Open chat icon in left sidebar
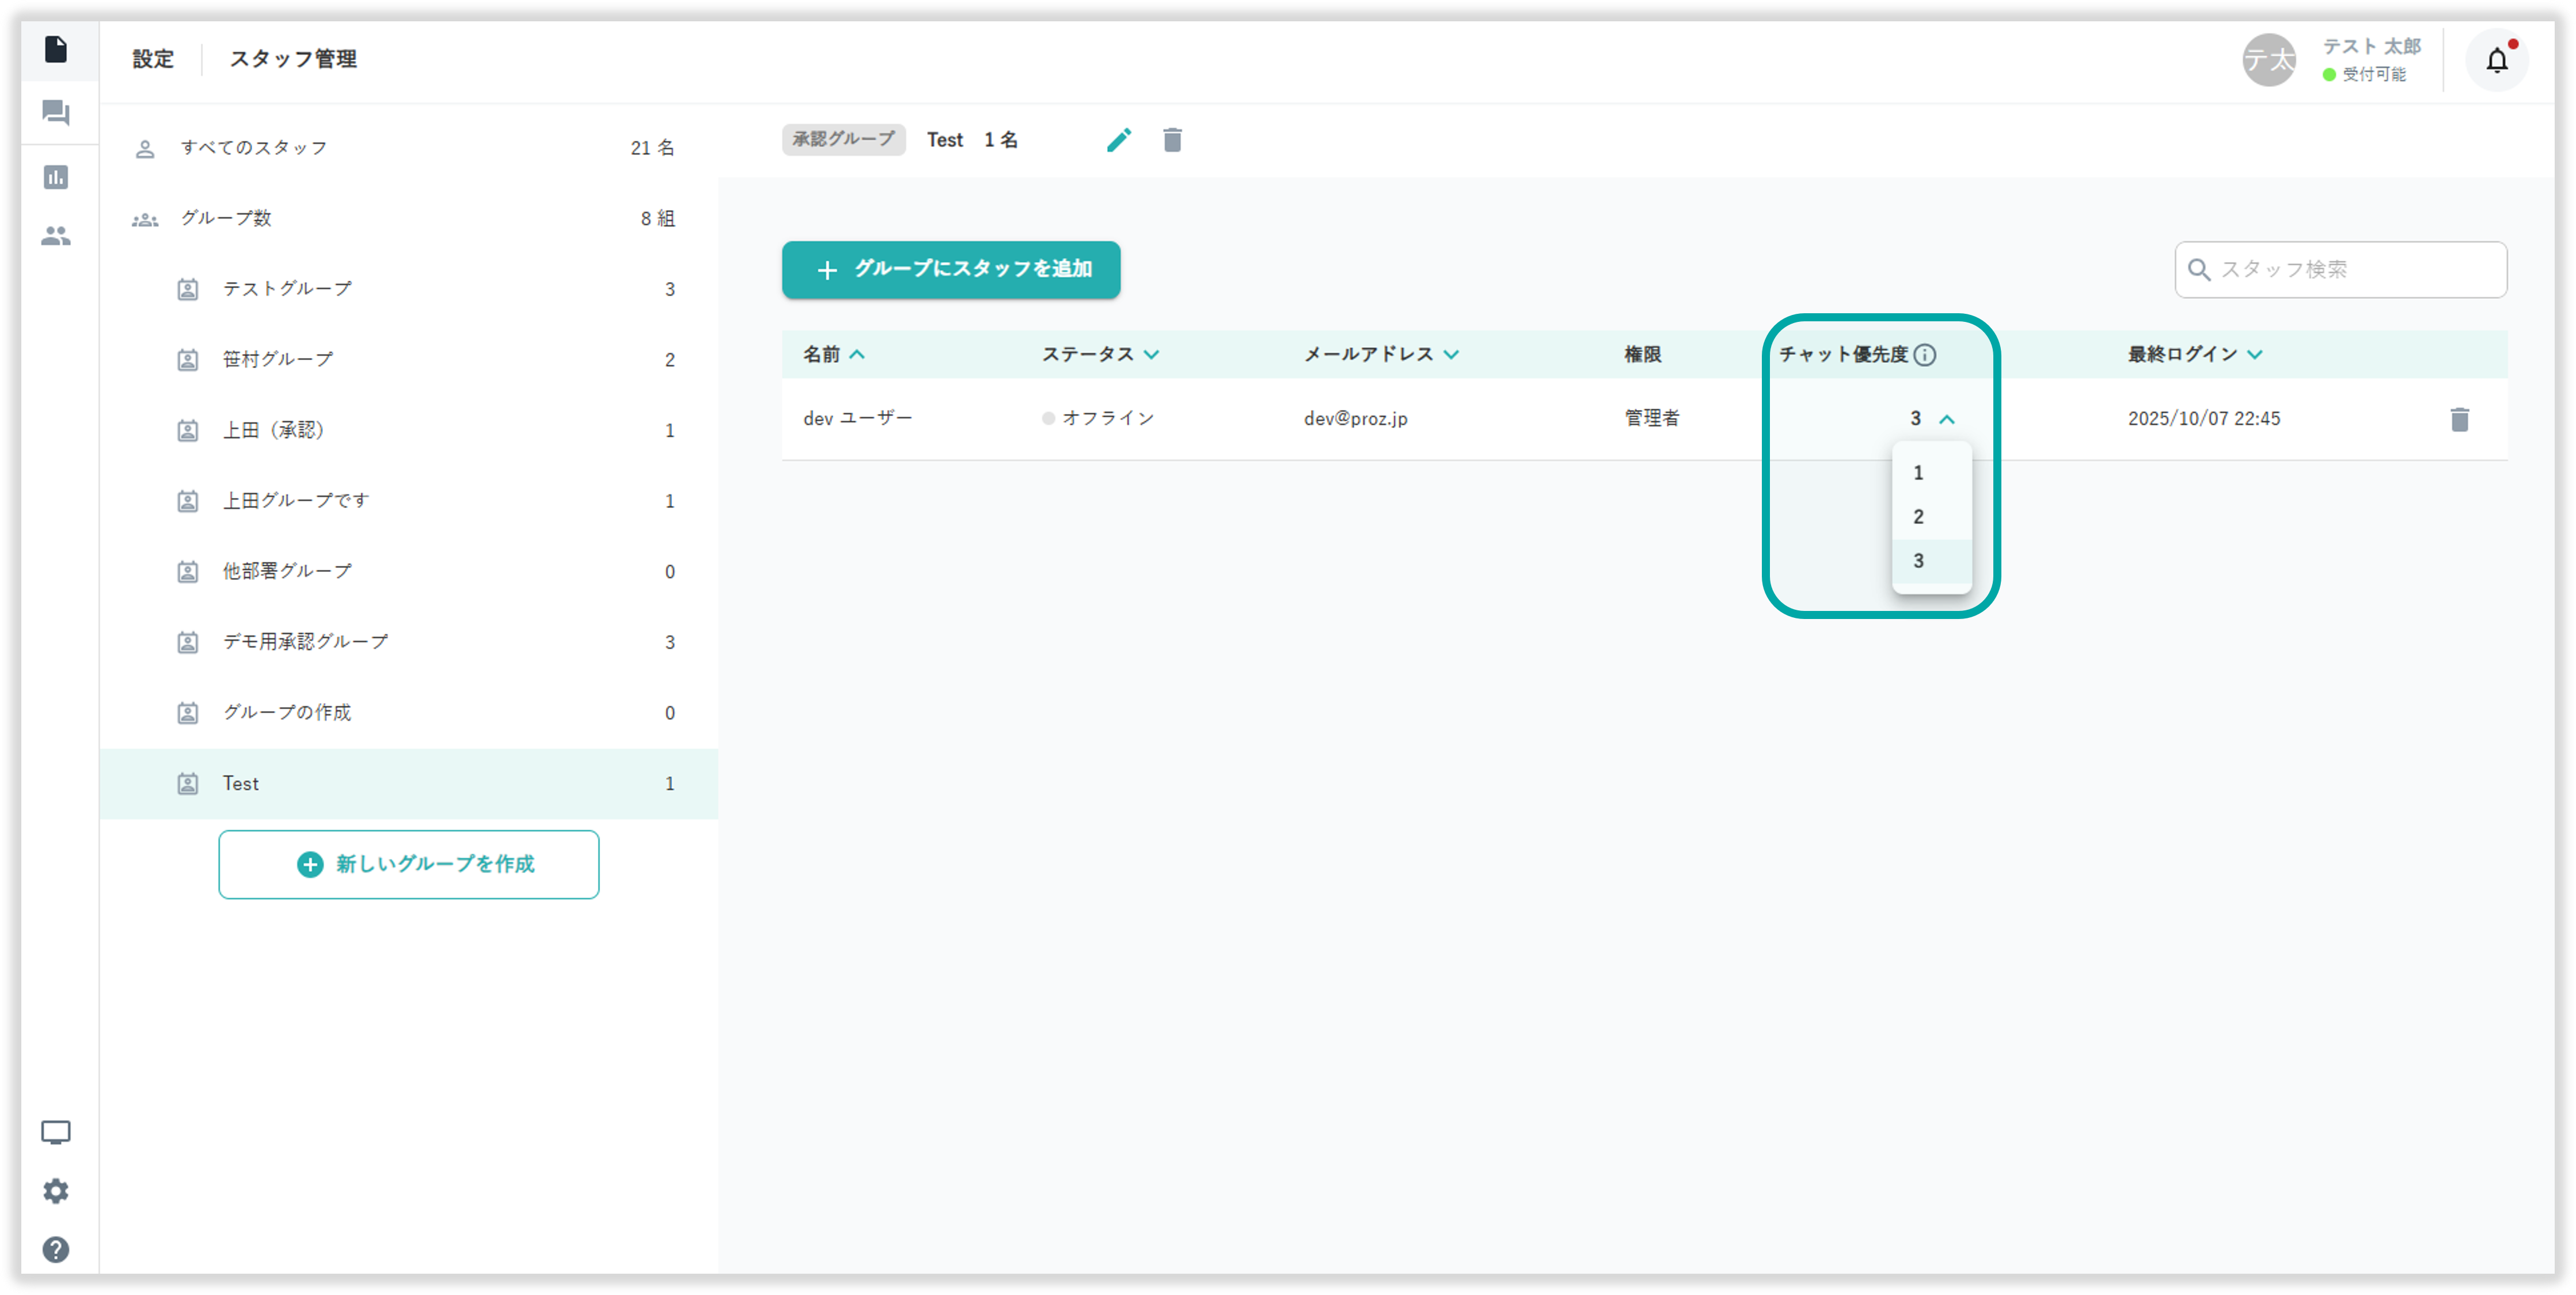This screenshot has width=2576, height=1295. [56, 112]
